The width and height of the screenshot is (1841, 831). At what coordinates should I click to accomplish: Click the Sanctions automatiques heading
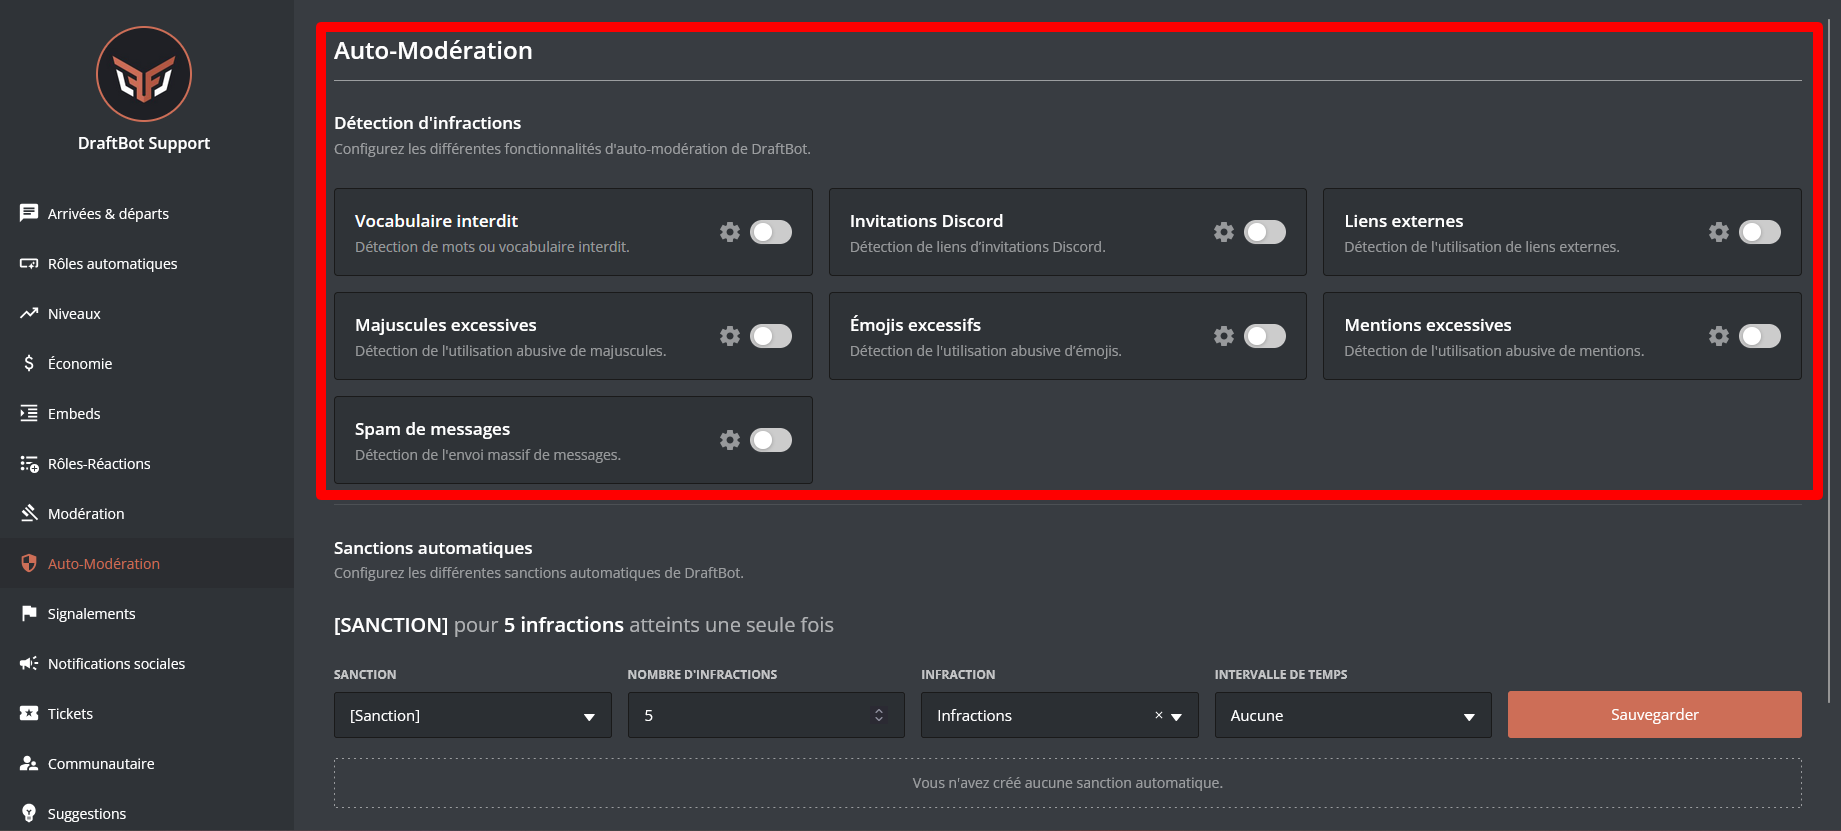point(433,548)
